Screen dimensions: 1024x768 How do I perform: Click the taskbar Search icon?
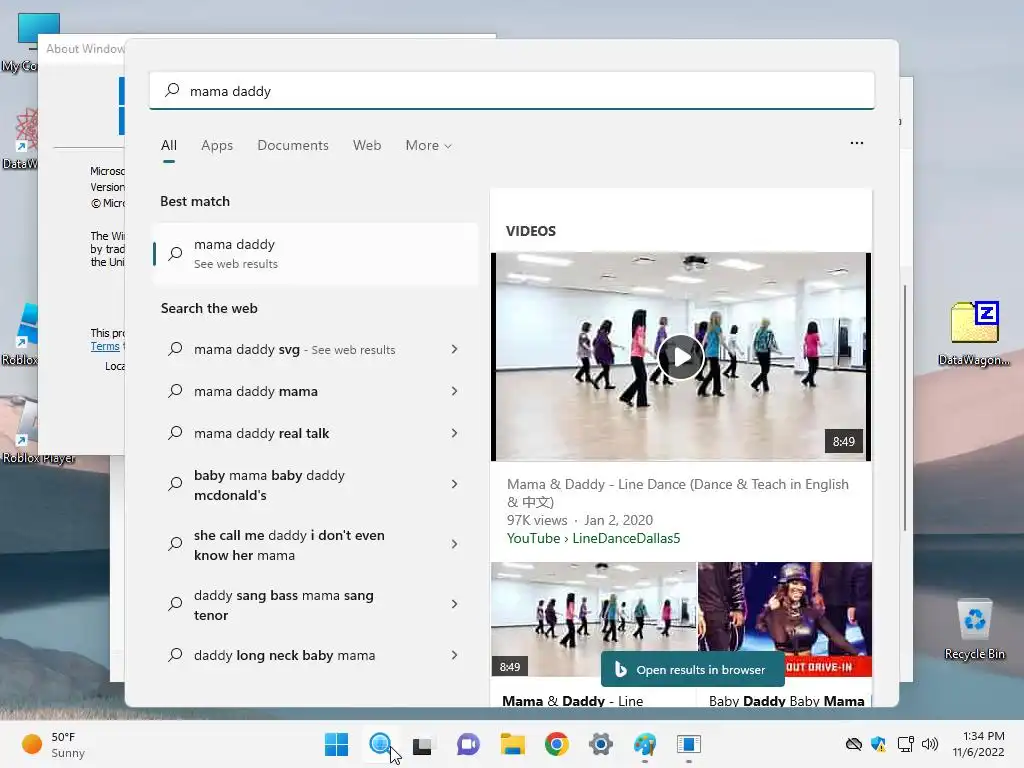(380, 744)
